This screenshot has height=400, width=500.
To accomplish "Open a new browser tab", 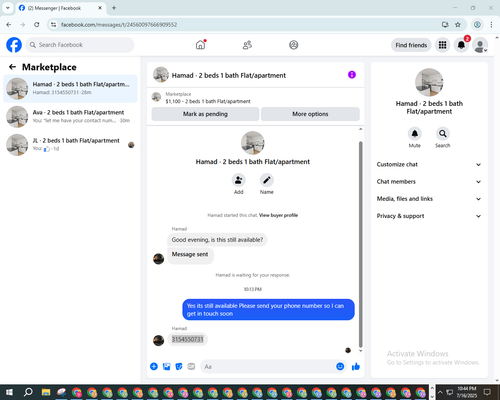I will click(114, 8).
